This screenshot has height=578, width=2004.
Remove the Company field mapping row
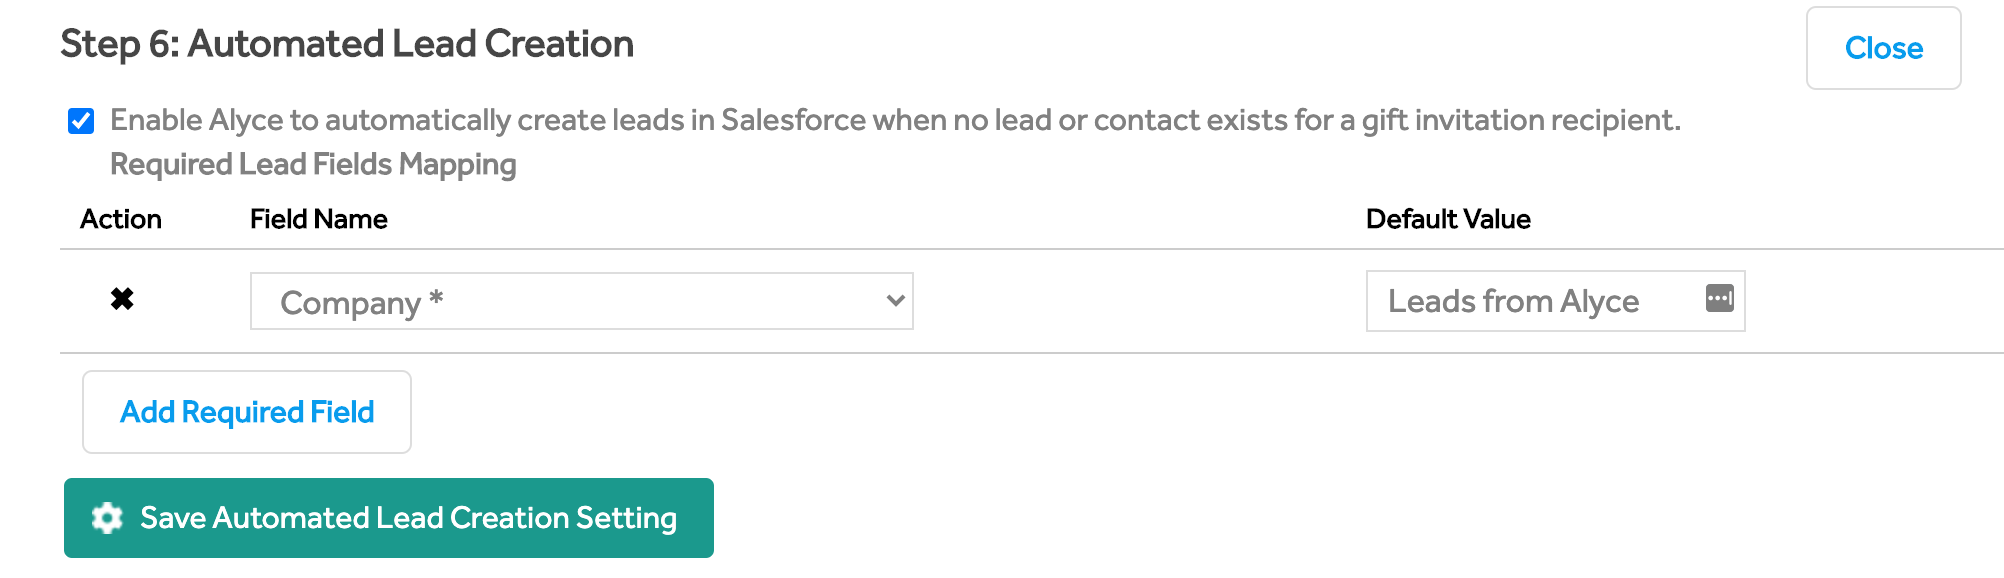pyautogui.click(x=122, y=299)
